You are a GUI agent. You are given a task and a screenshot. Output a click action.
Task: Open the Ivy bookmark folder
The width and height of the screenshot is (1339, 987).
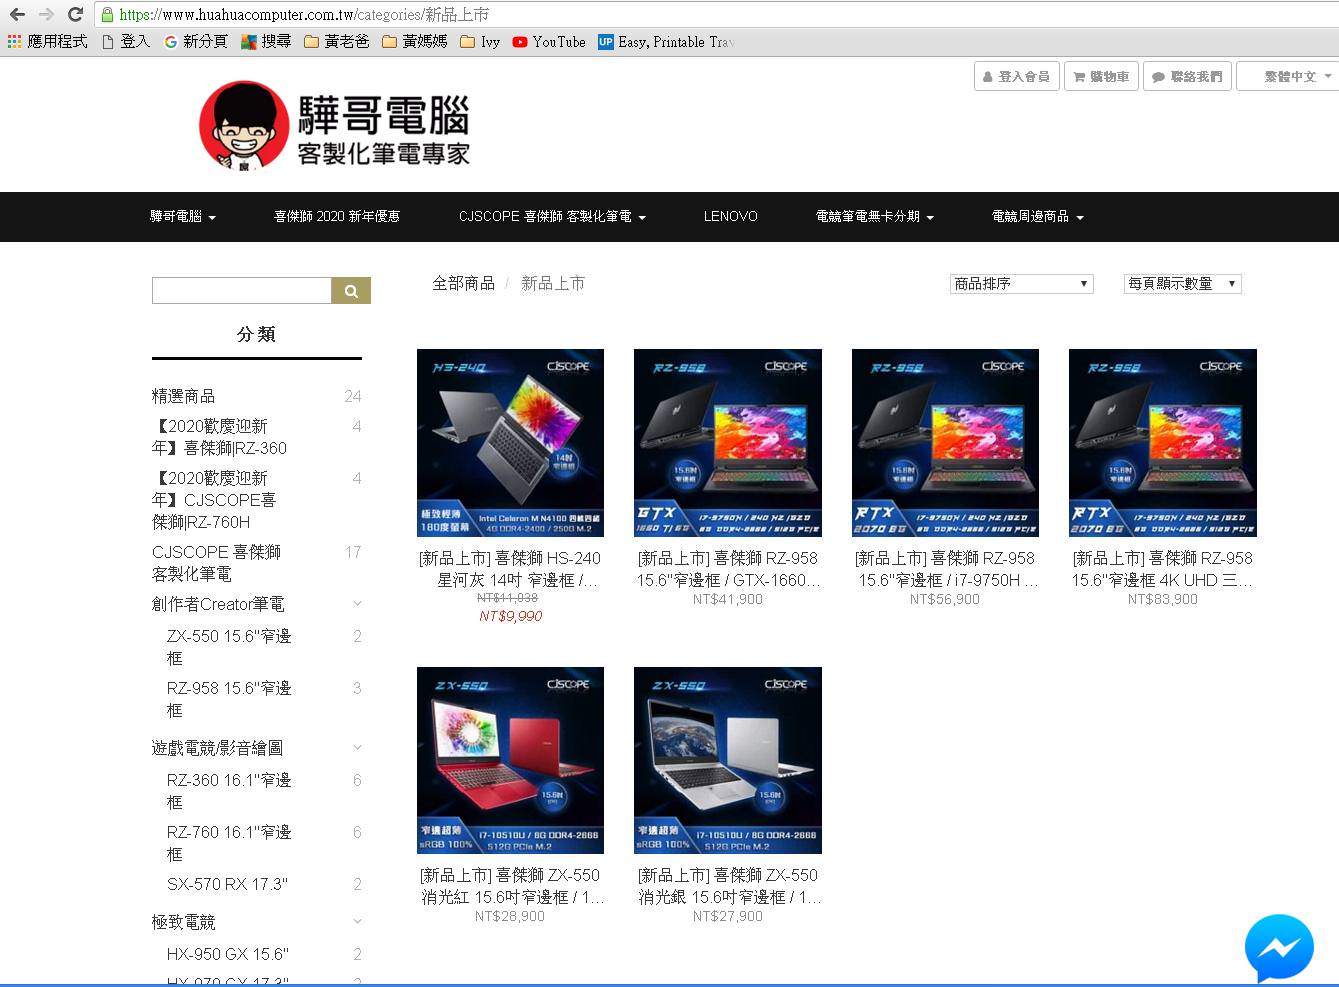[x=480, y=42]
